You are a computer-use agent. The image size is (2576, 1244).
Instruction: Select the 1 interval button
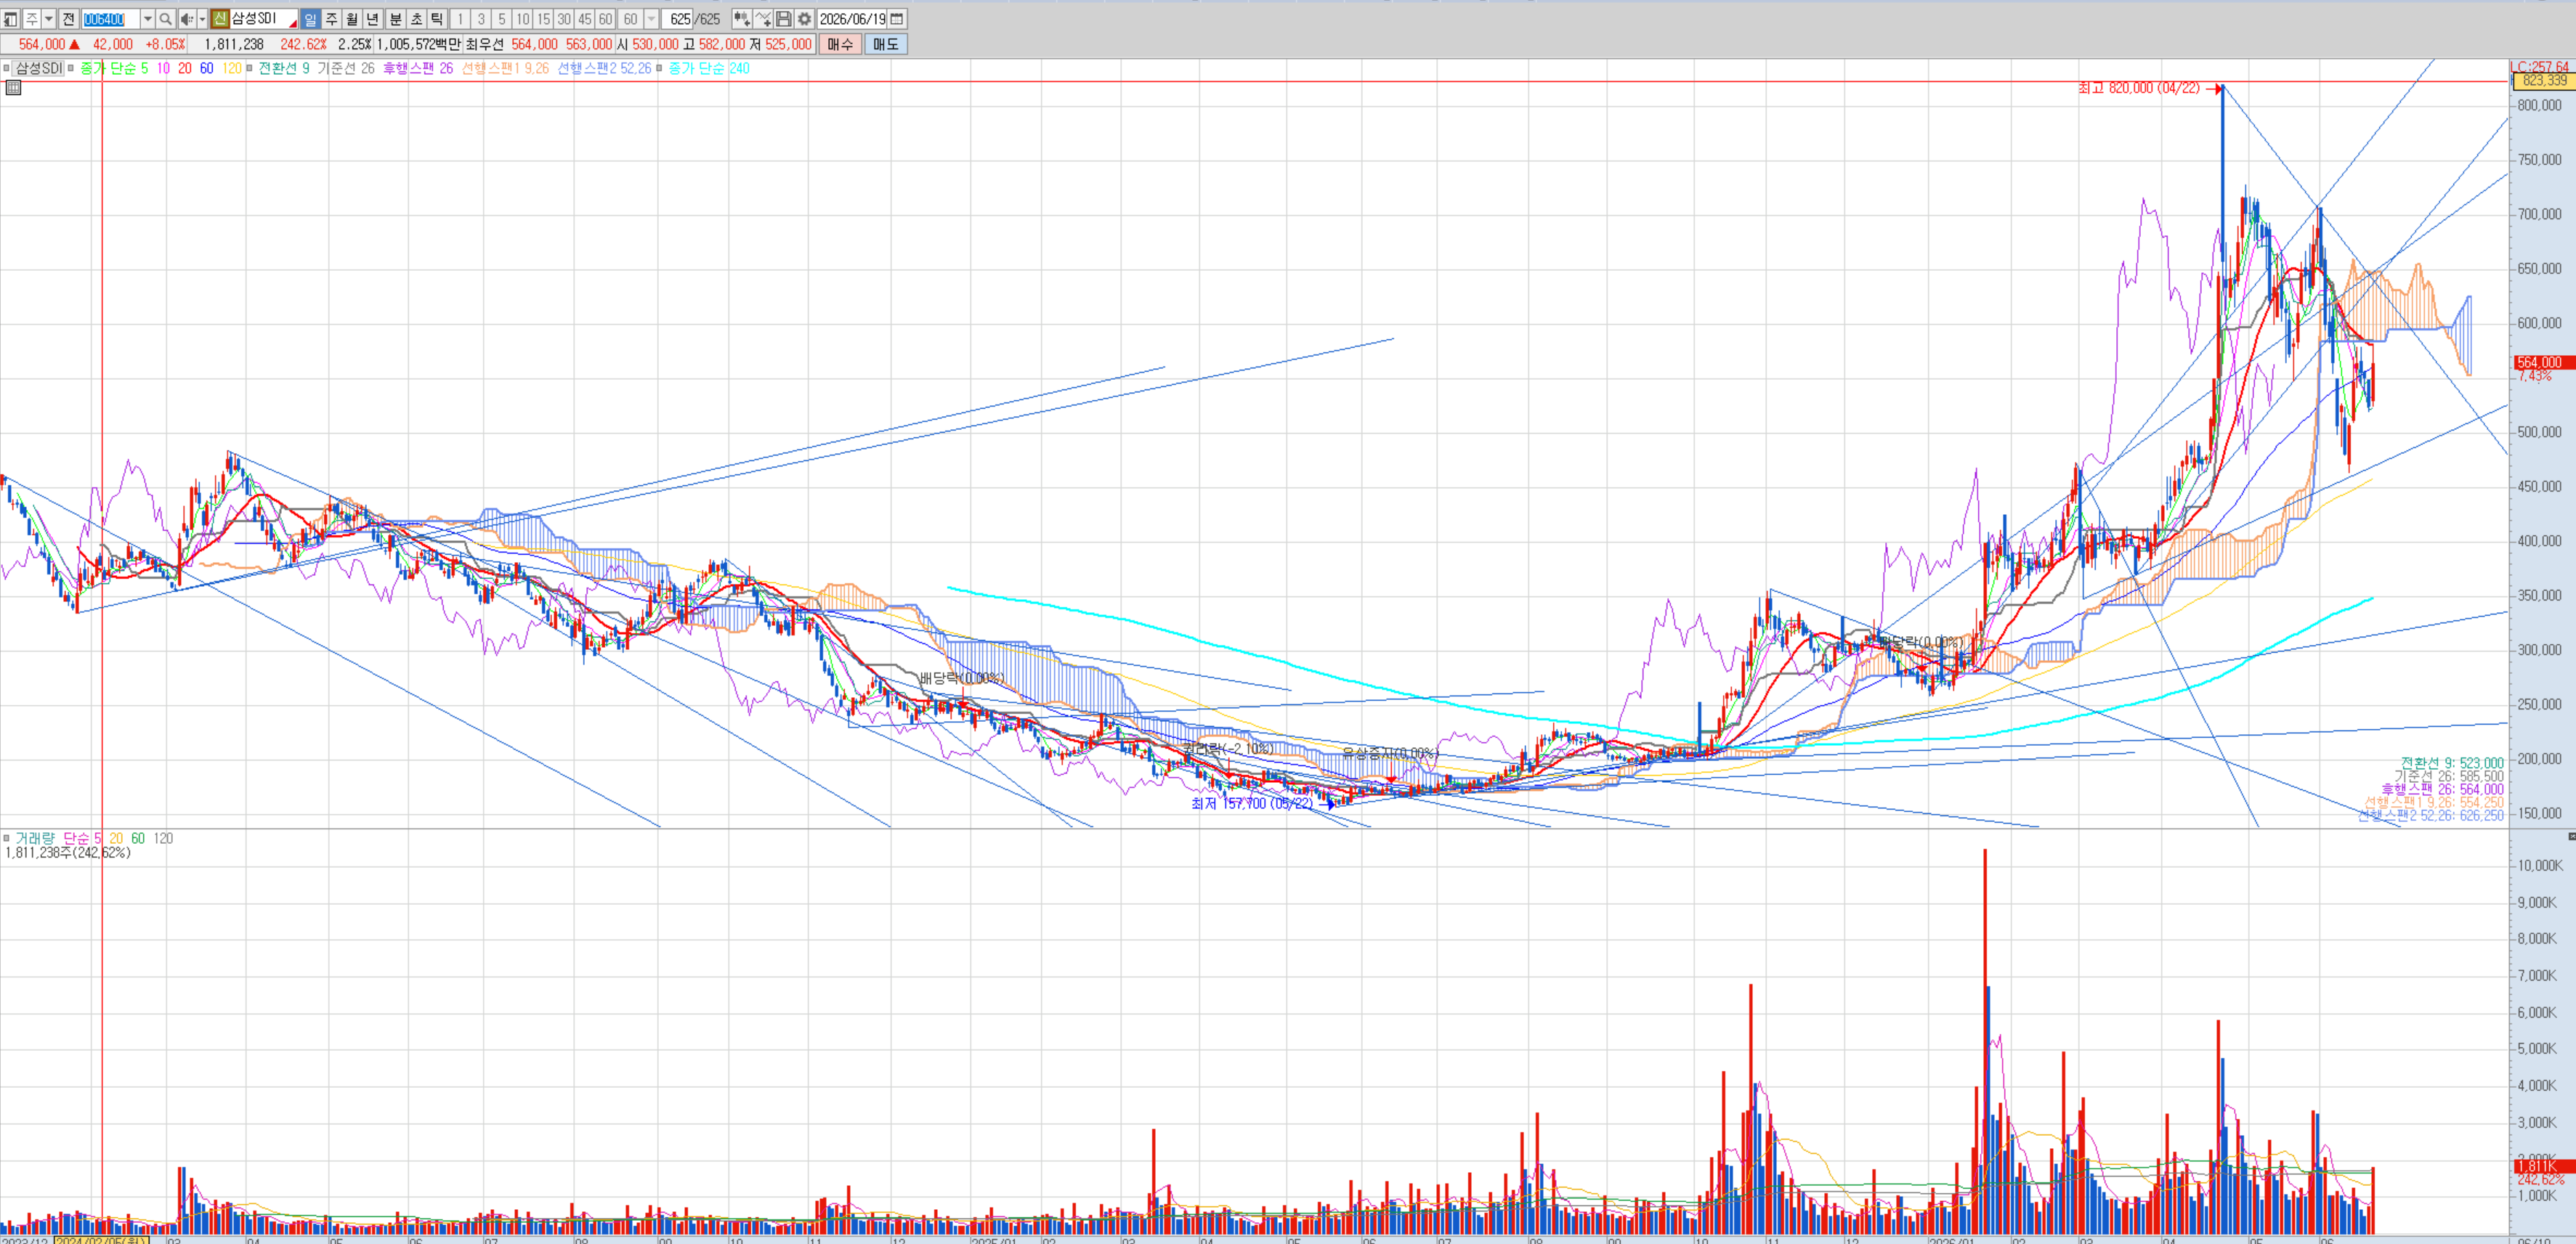[x=460, y=19]
